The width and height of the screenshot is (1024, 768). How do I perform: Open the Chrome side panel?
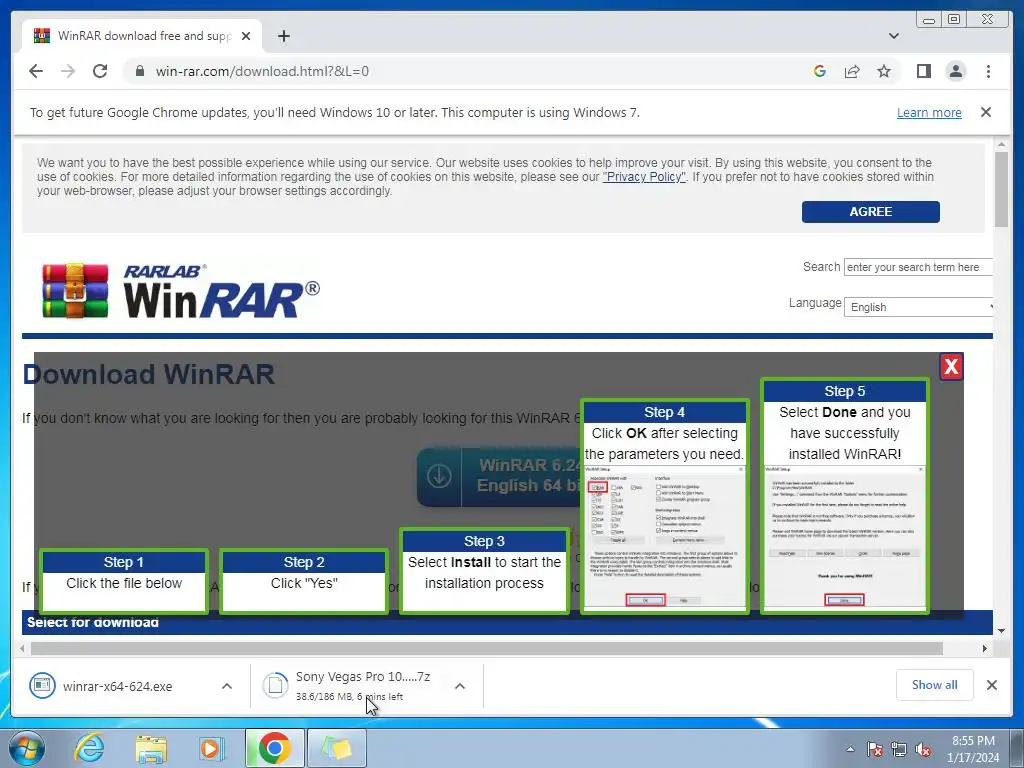923,71
